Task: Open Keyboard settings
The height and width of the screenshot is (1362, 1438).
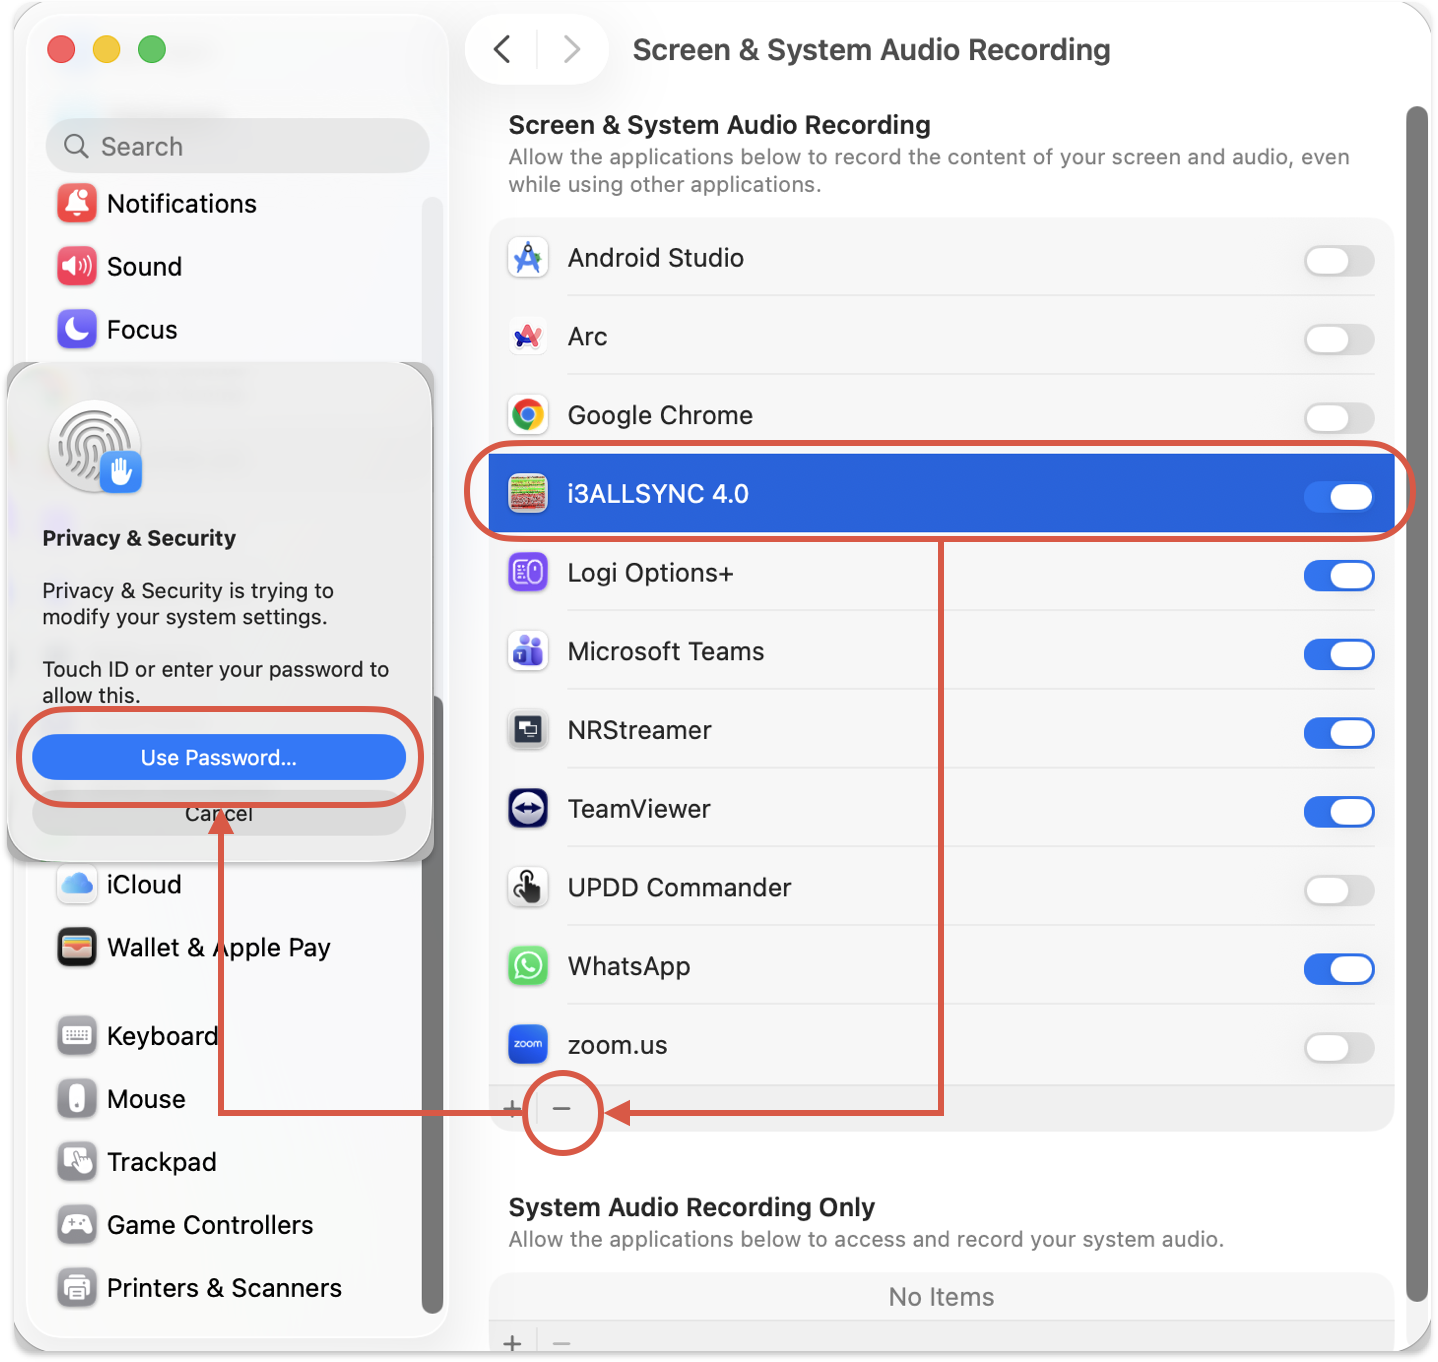Action: click(238, 1036)
